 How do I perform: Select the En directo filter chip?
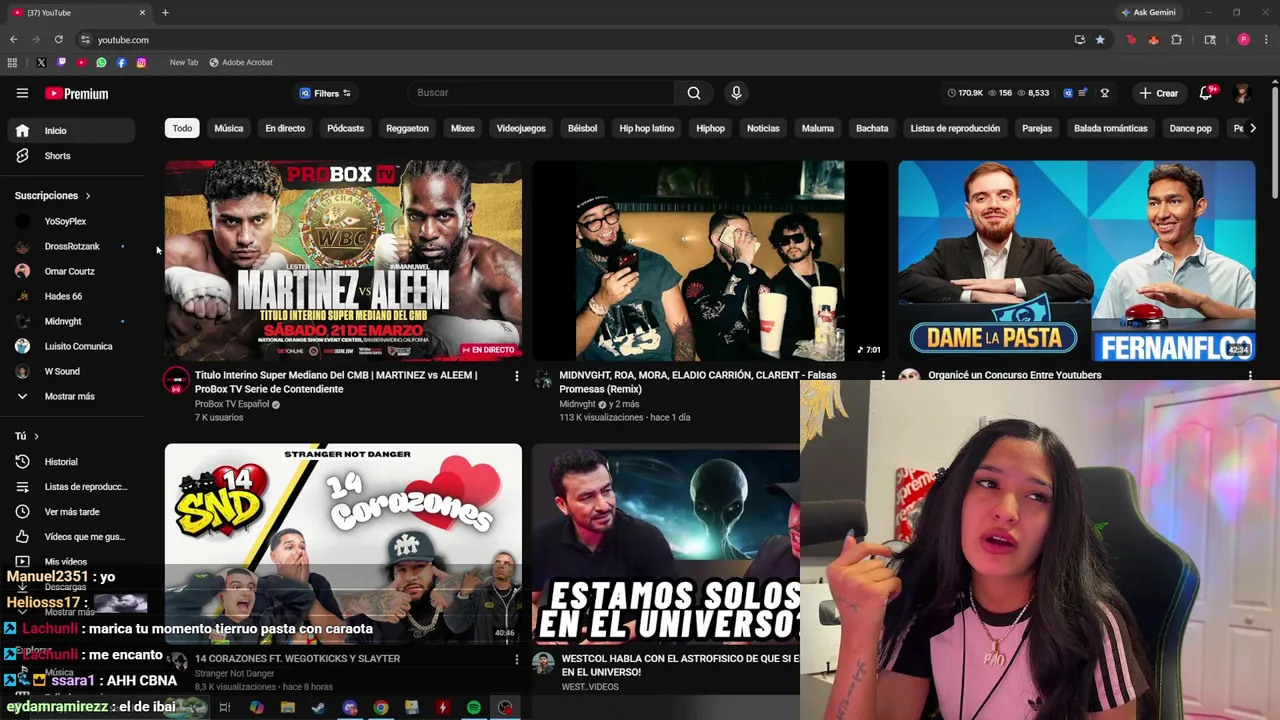coord(285,128)
